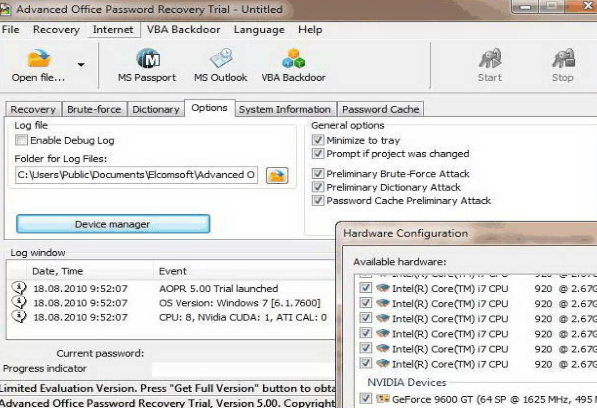
Task: Click the Current password label
Action: (100, 353)
